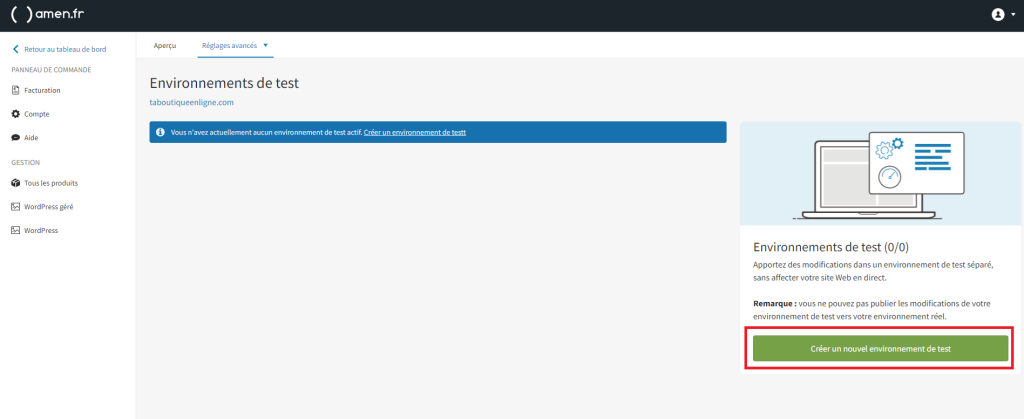Open Facturation from the sidebar

point(42,90)
